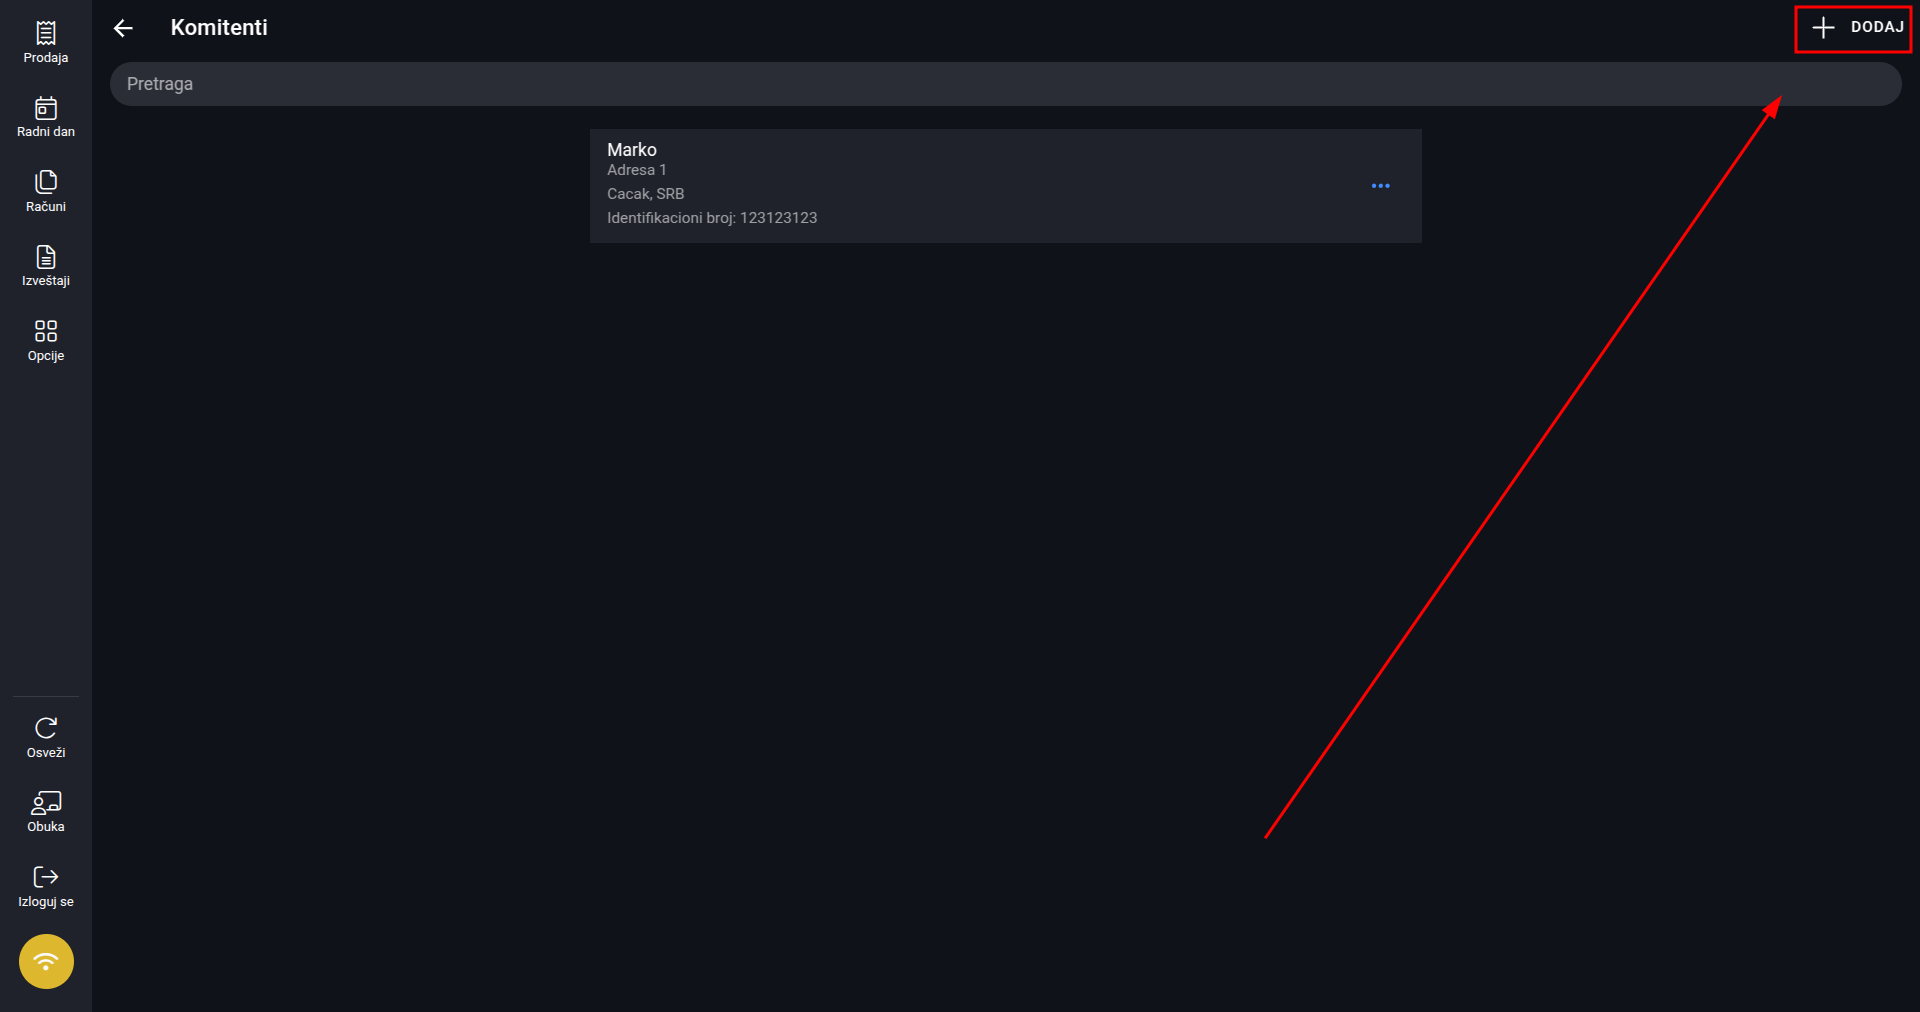Go to Radni dan in sidebar
Viewport: 1920px width, 1012px height.
pos(46,117)
